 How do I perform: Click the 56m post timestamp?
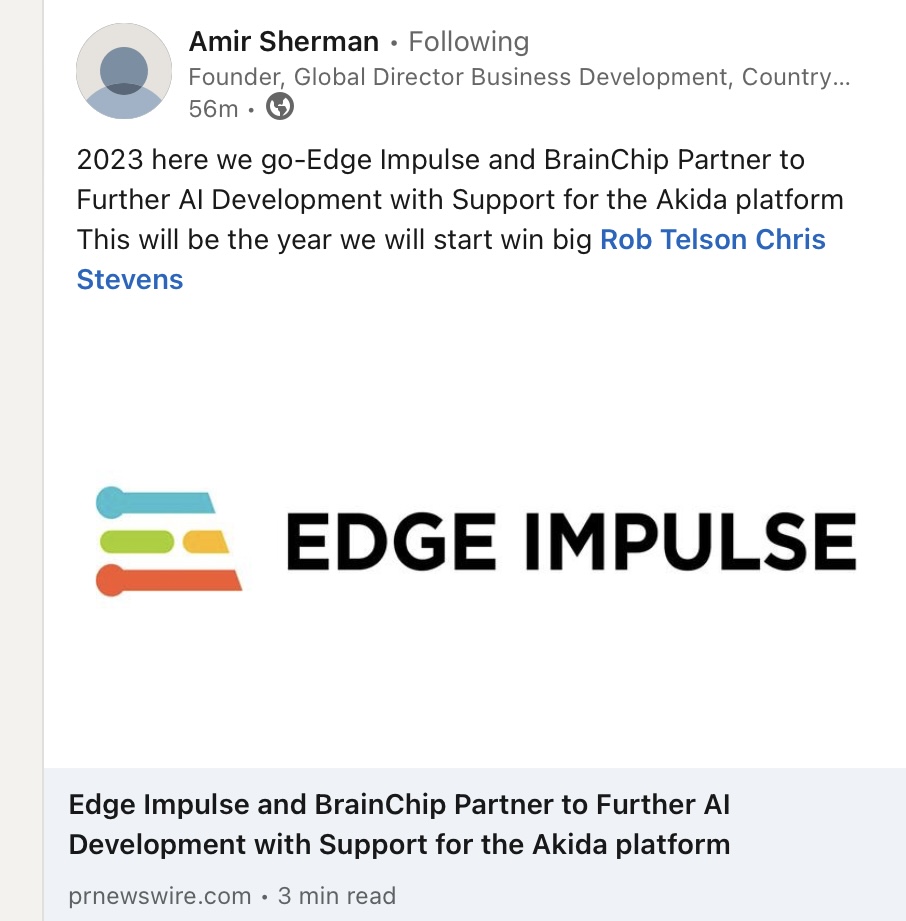(x=212, y=108)
